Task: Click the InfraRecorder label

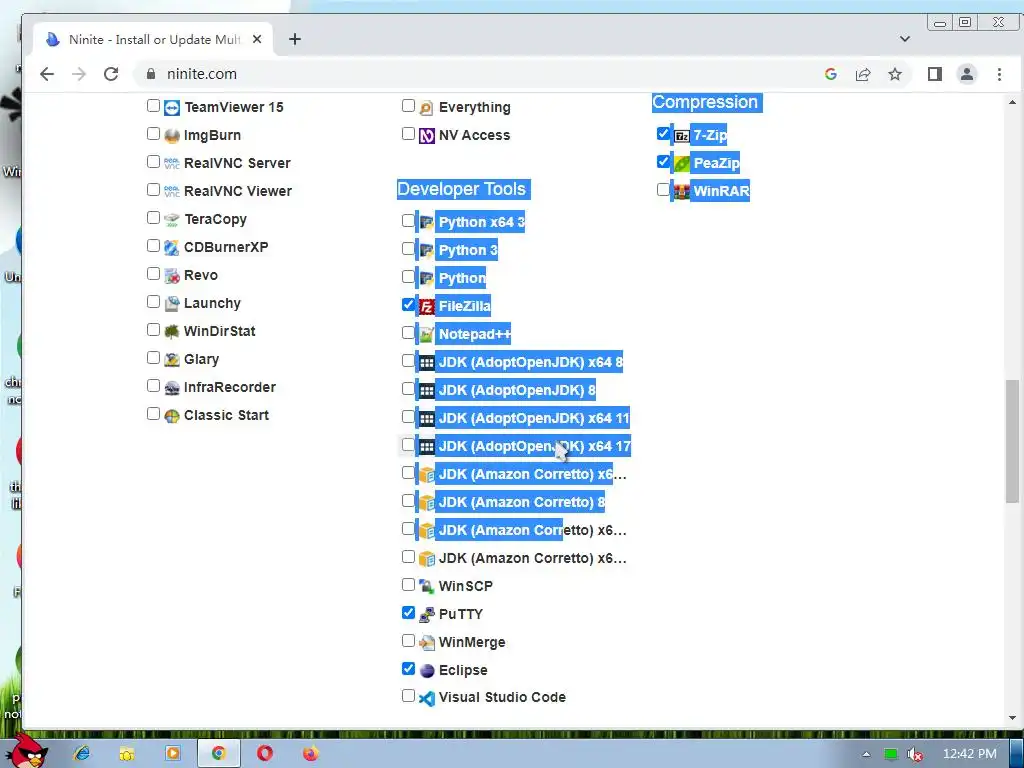Action: point(230,388)
